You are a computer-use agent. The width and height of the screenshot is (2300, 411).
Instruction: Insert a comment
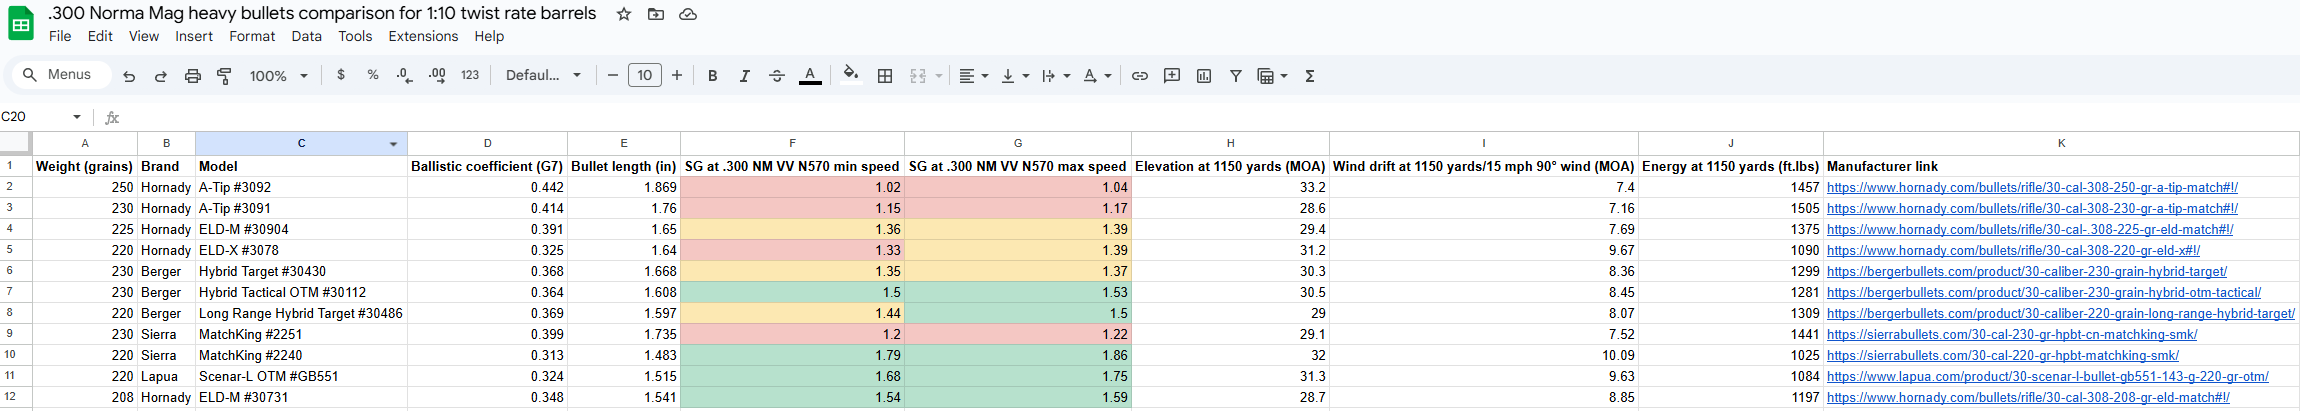[x=1172, y=76]
